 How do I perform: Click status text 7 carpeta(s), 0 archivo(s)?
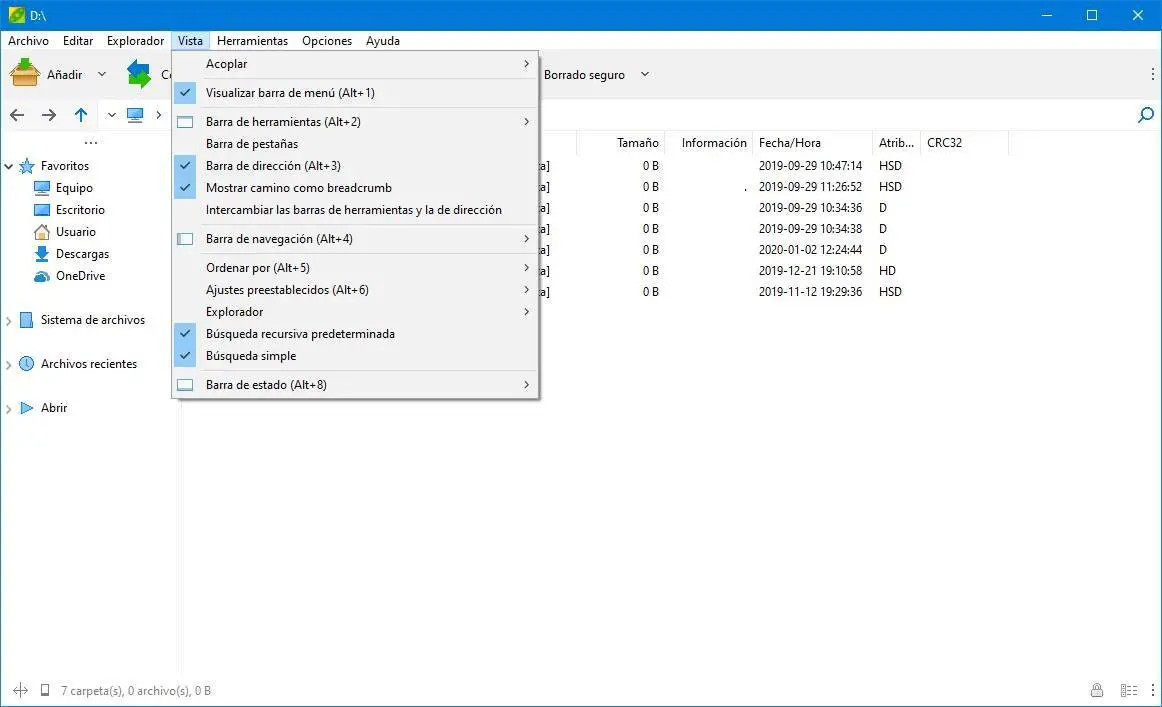click(x=136, y=691)
